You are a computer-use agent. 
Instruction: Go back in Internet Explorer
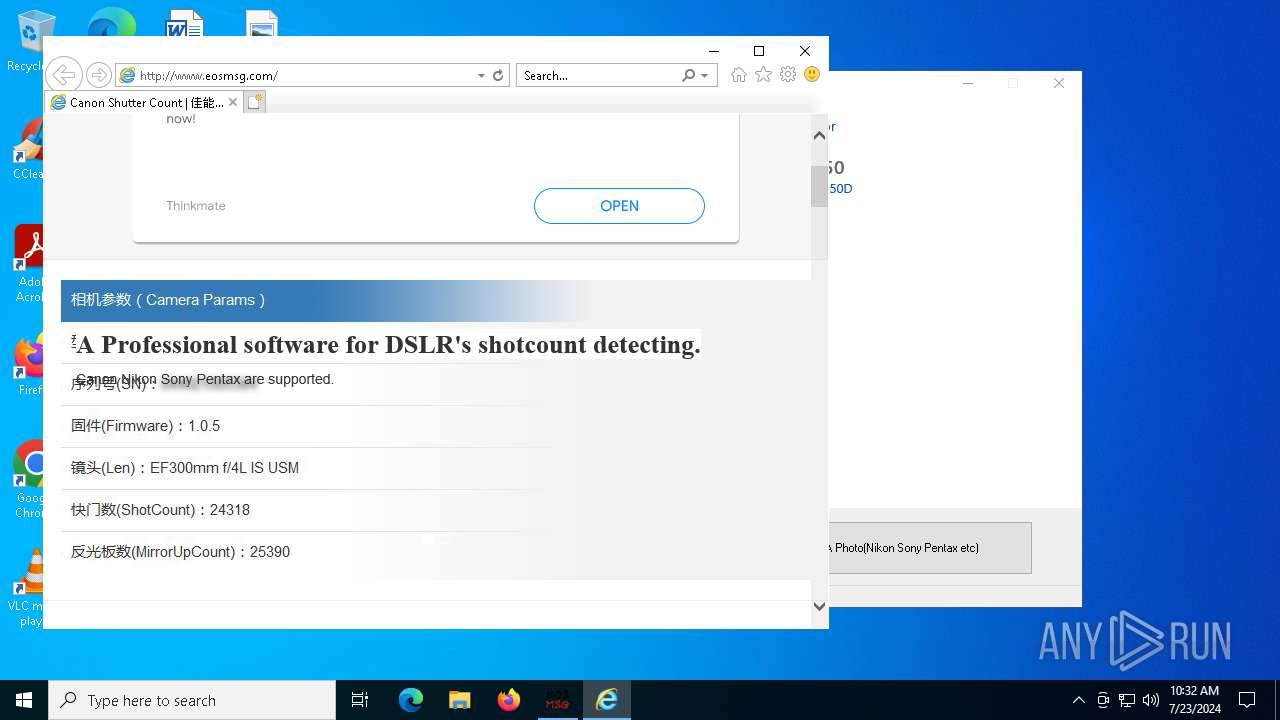tap(63, 75)
